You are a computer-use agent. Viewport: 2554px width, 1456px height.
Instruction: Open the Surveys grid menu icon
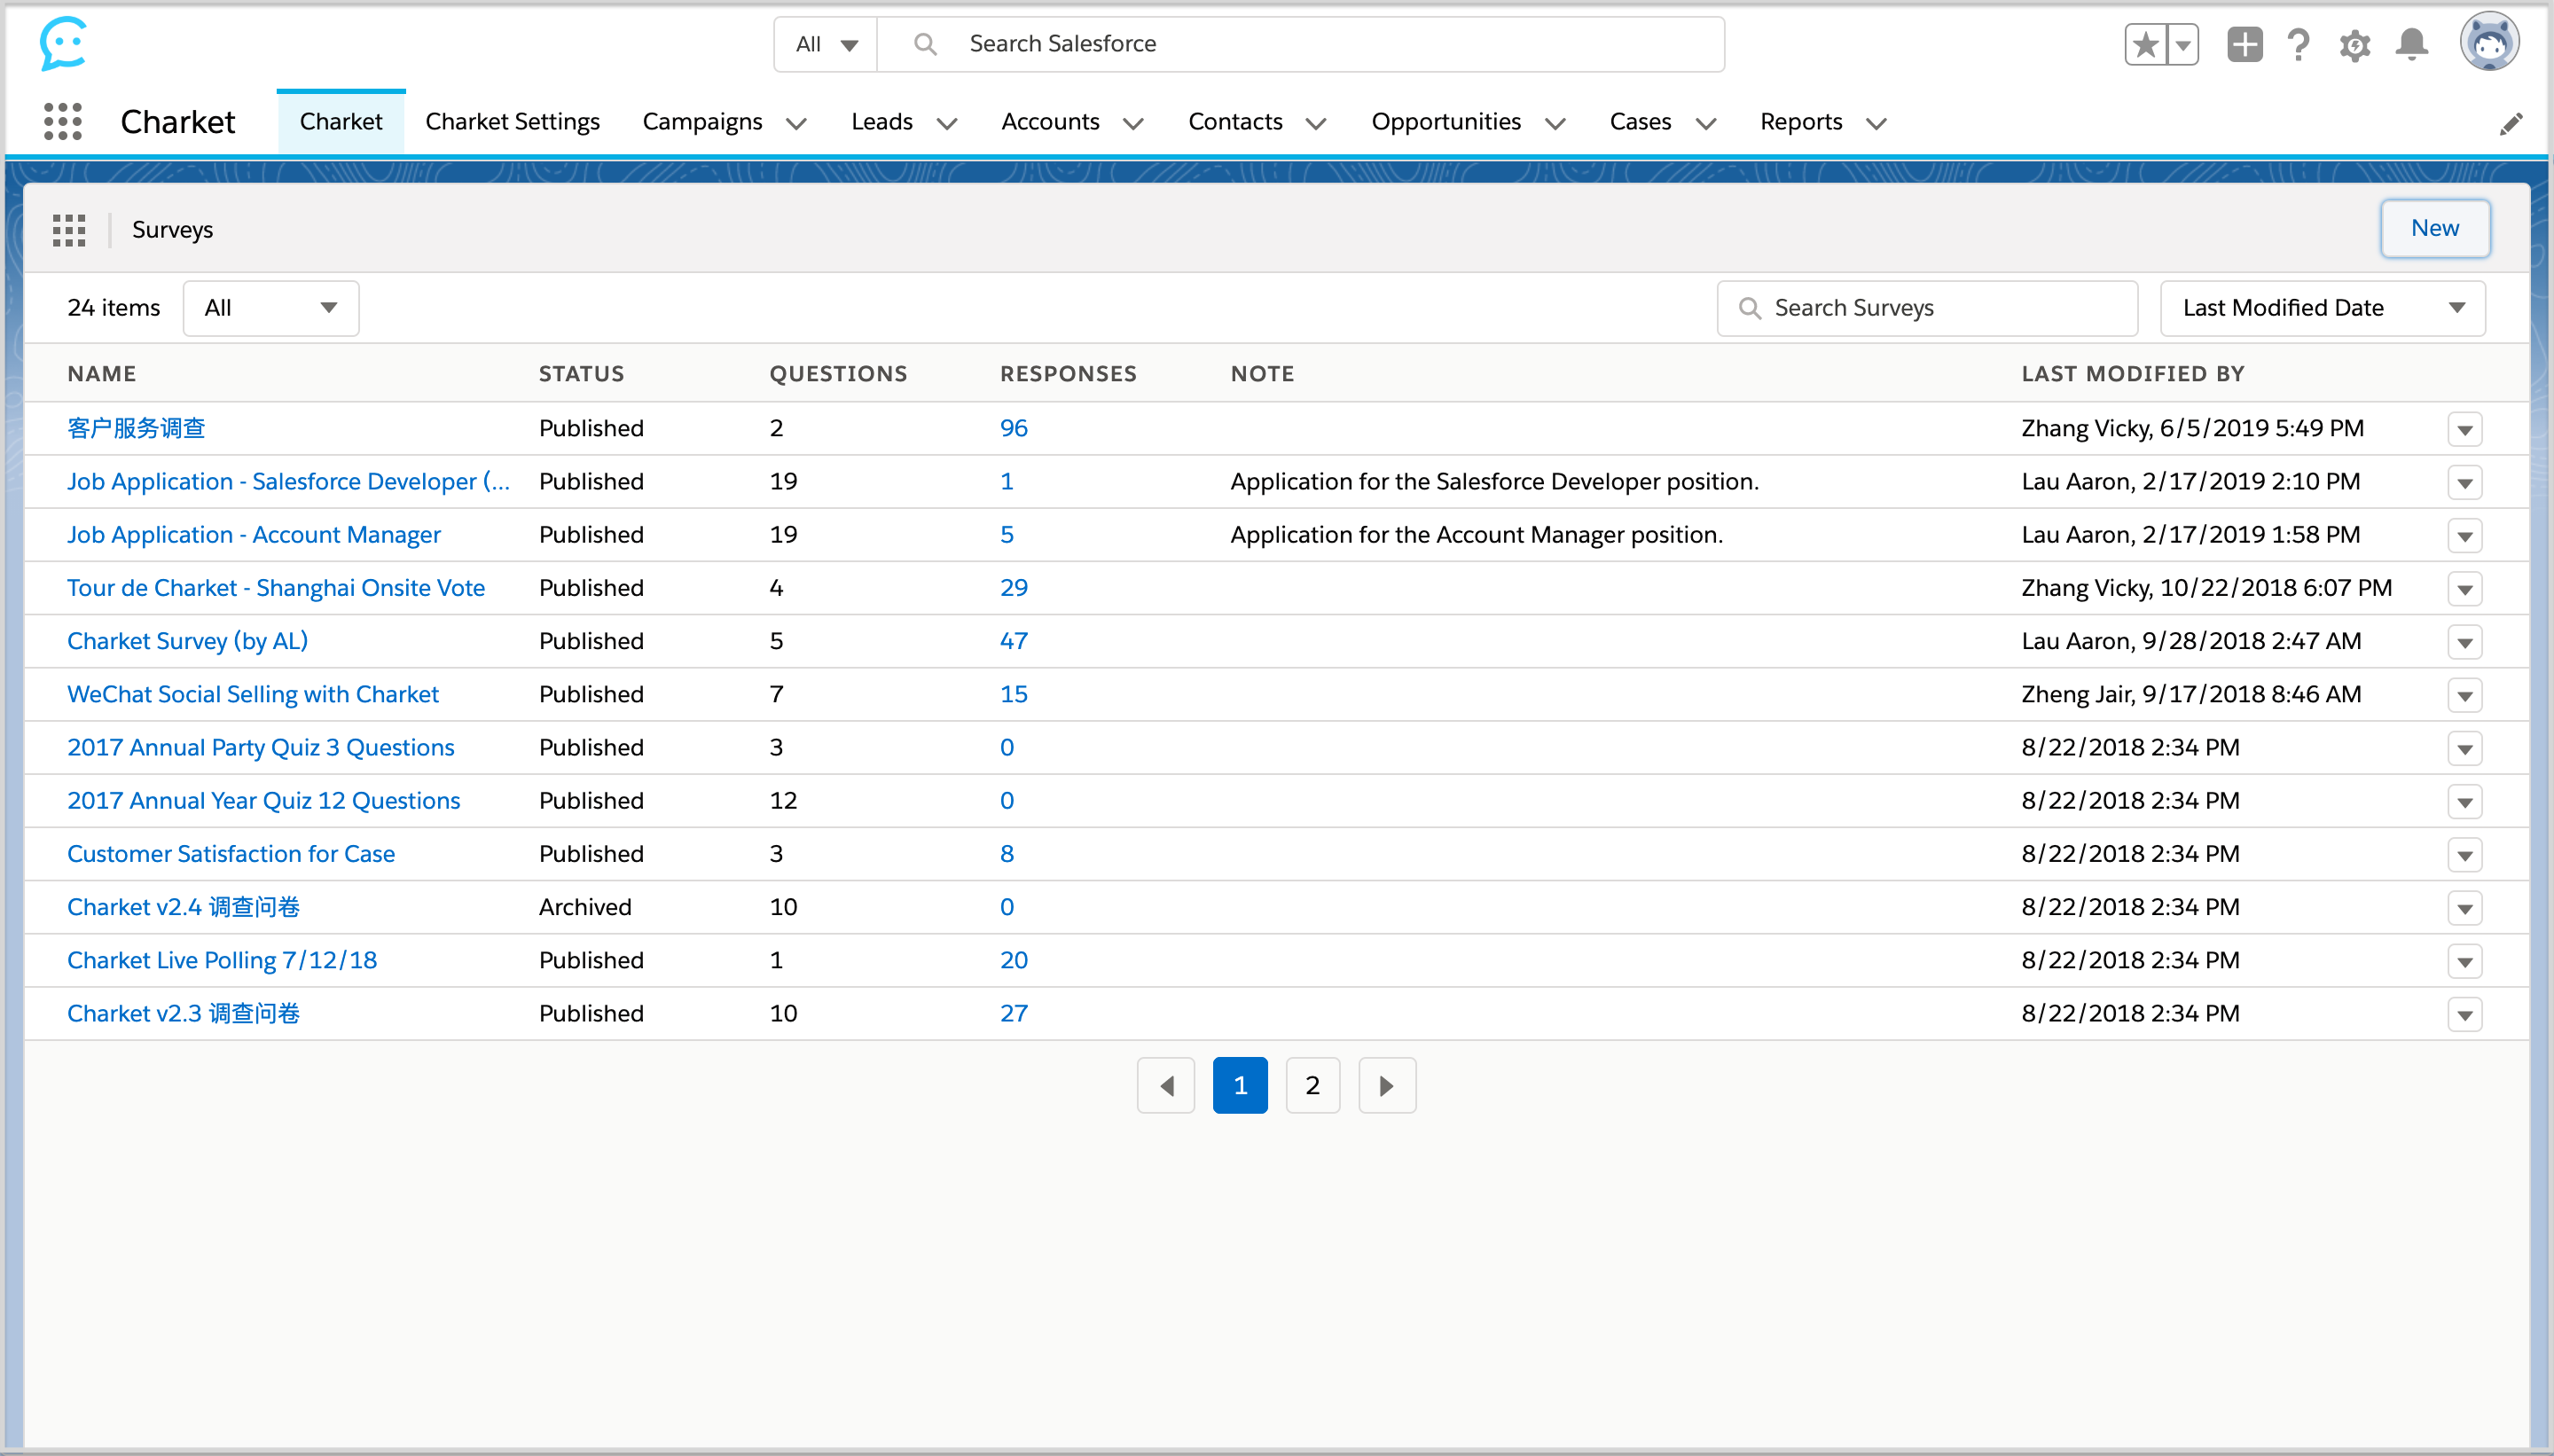coord(69,230)
